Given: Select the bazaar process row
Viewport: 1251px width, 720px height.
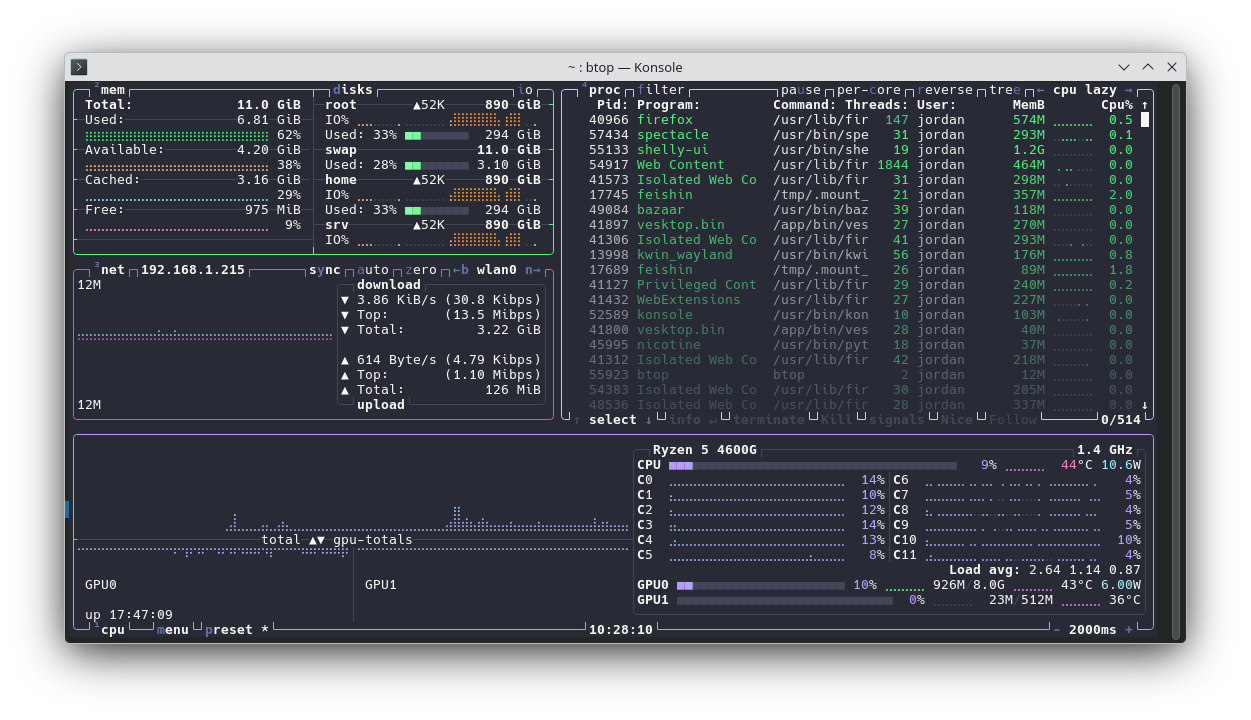Looking at the screenshot, I should (x=861, y=210).
